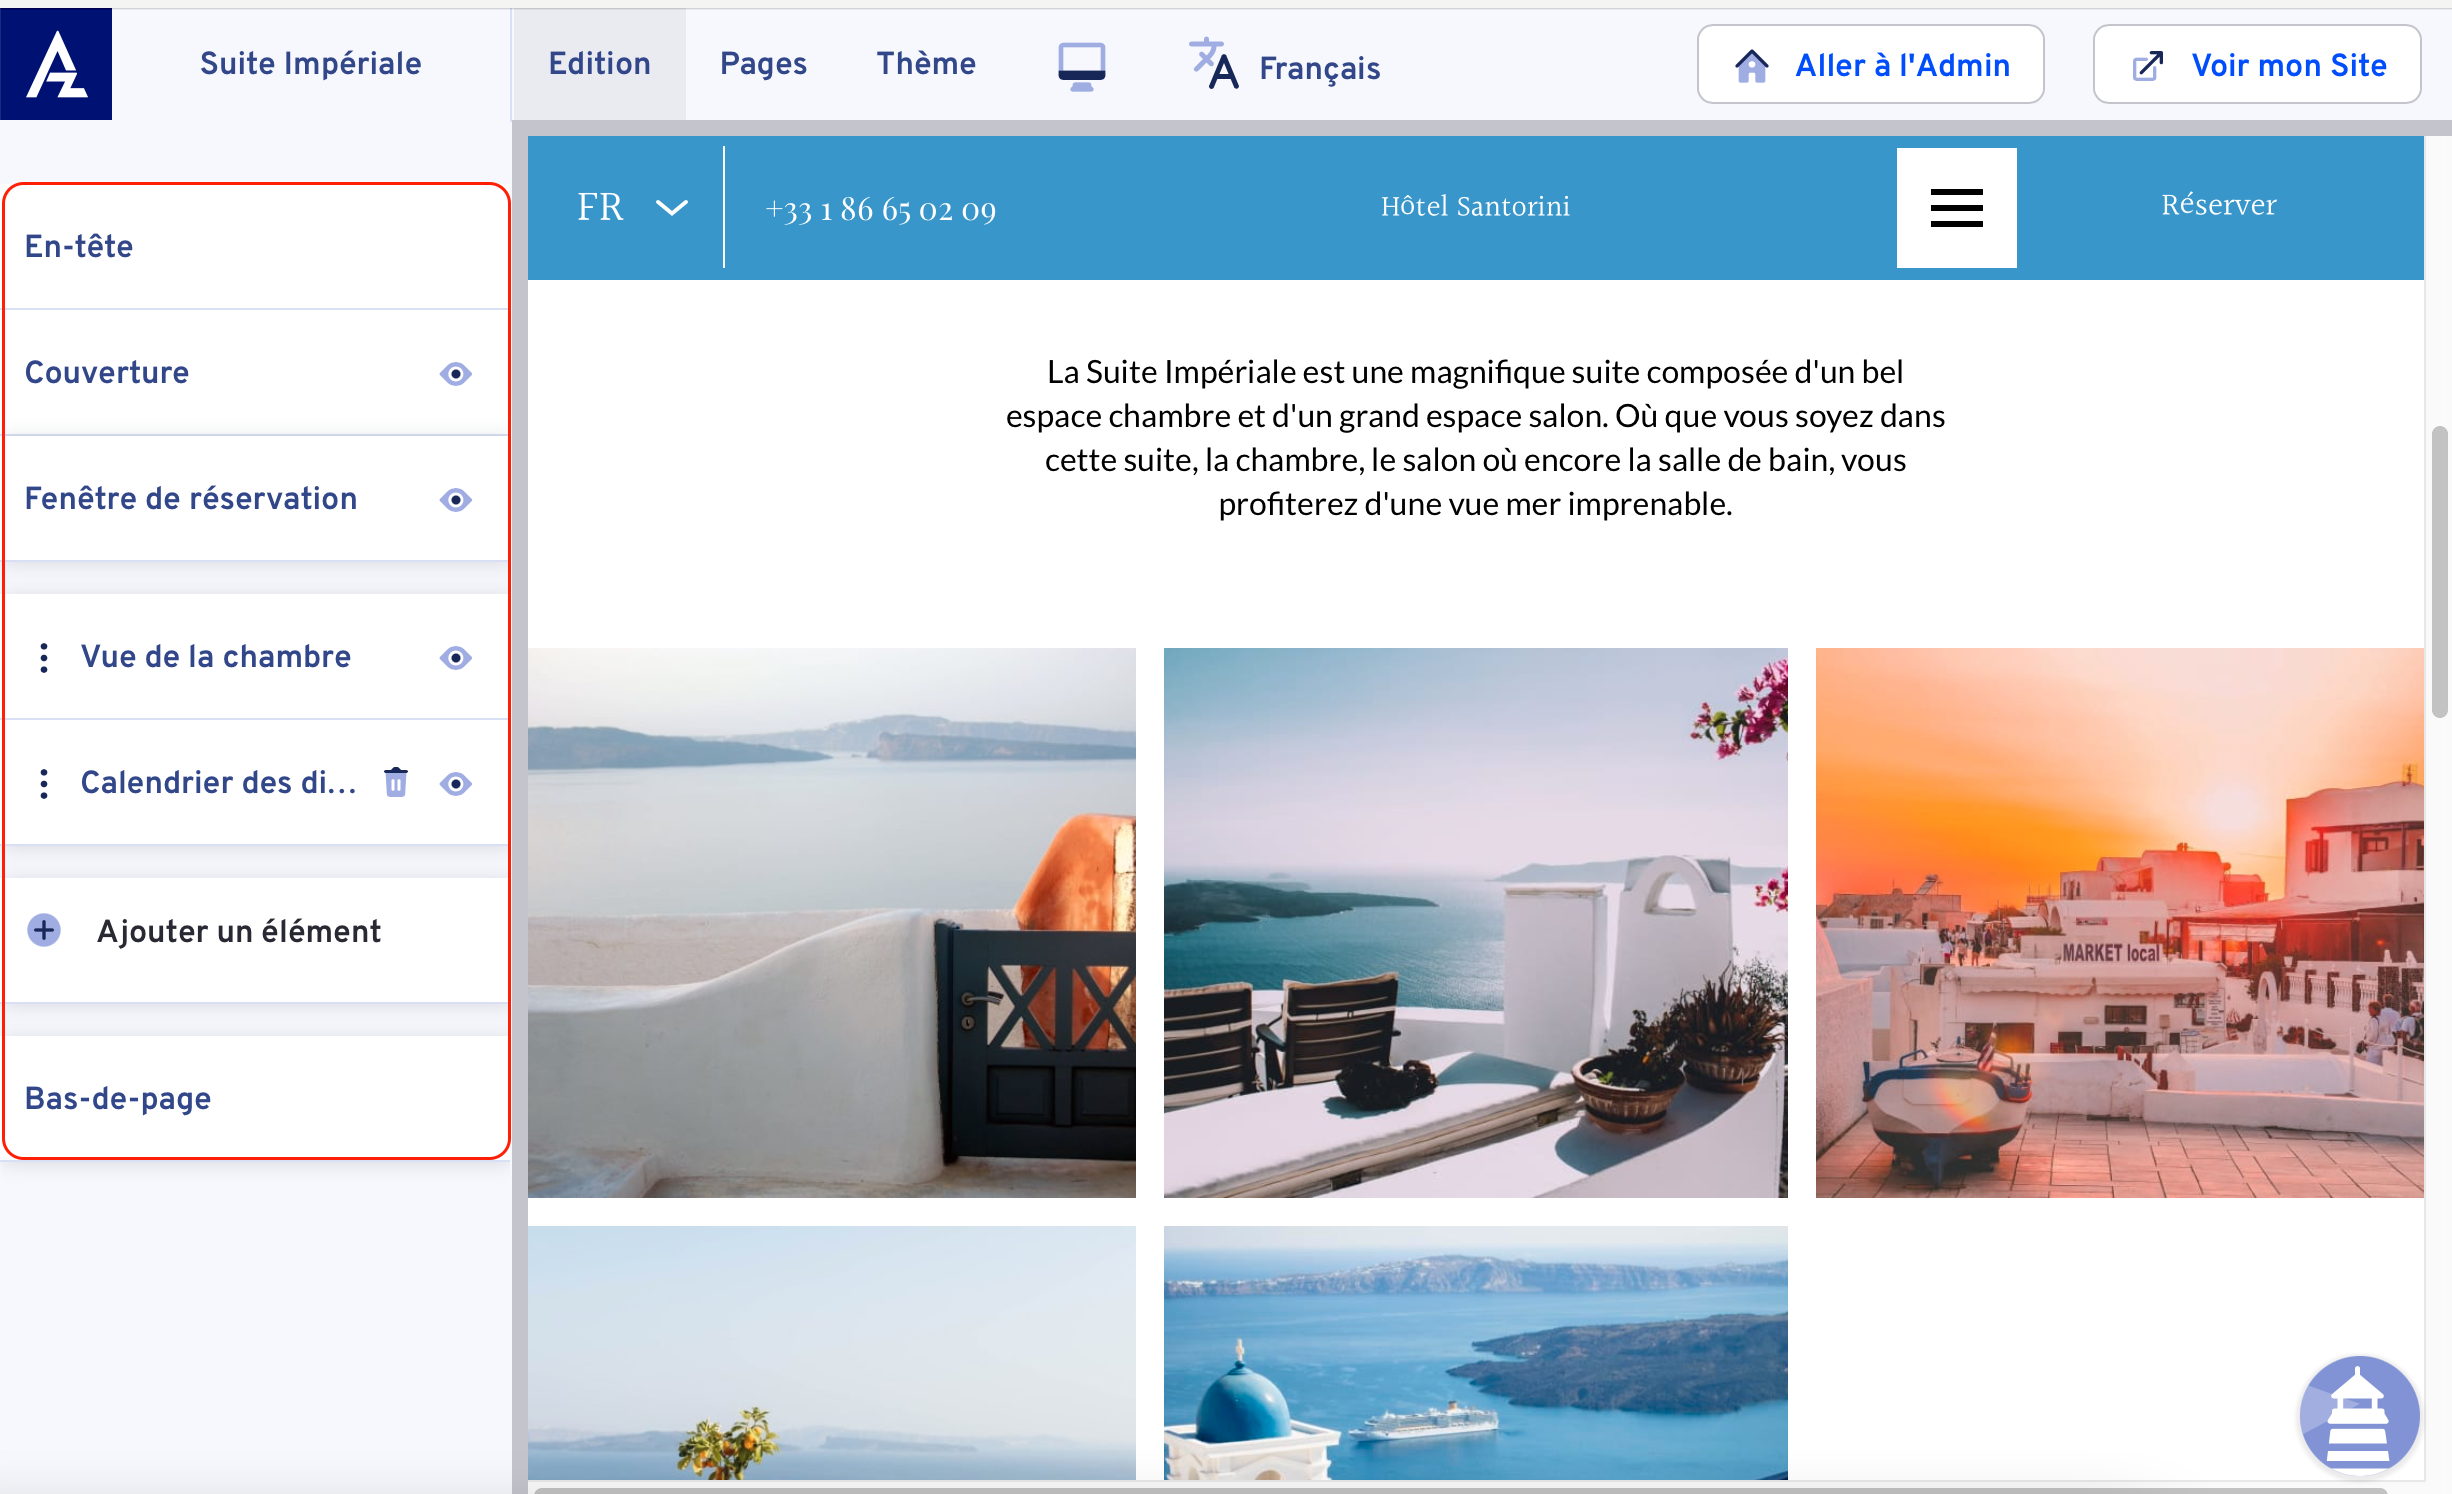Click the blue dome and cruise ship photo

pos(1475,1352)
